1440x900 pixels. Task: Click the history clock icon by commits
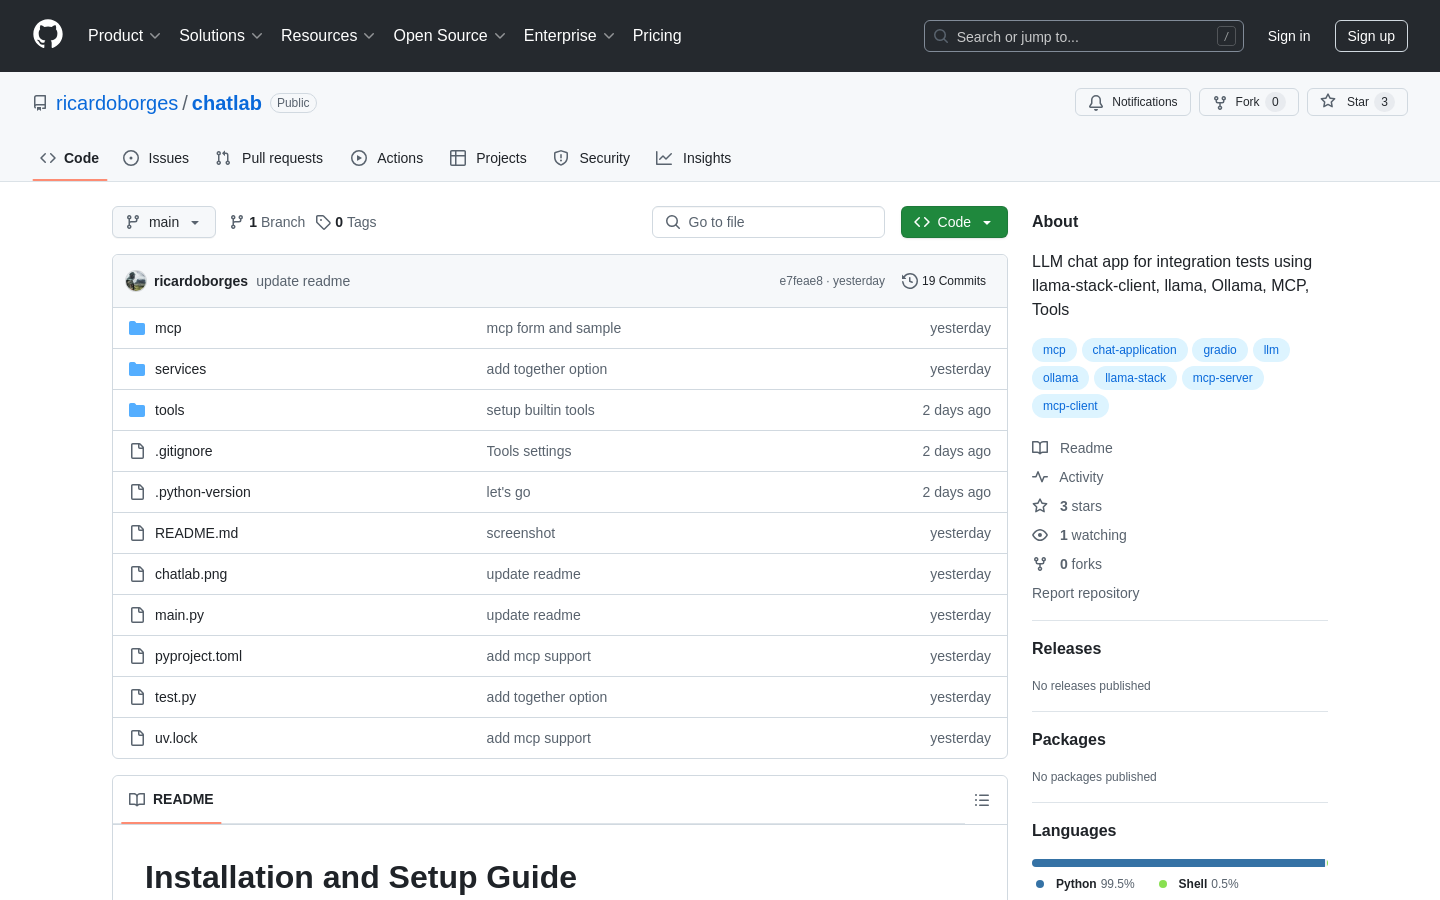click(909, 281)
